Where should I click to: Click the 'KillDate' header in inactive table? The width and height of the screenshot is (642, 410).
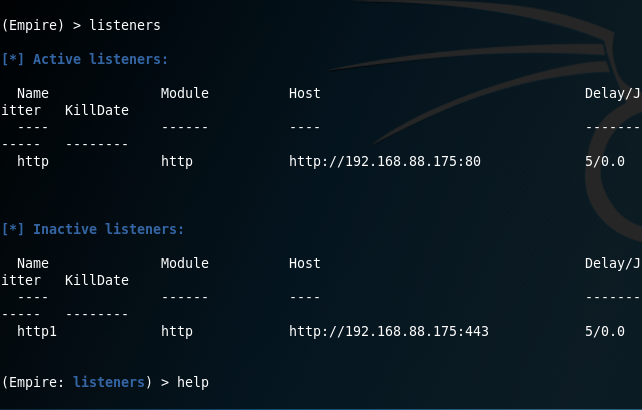(97, 280)
